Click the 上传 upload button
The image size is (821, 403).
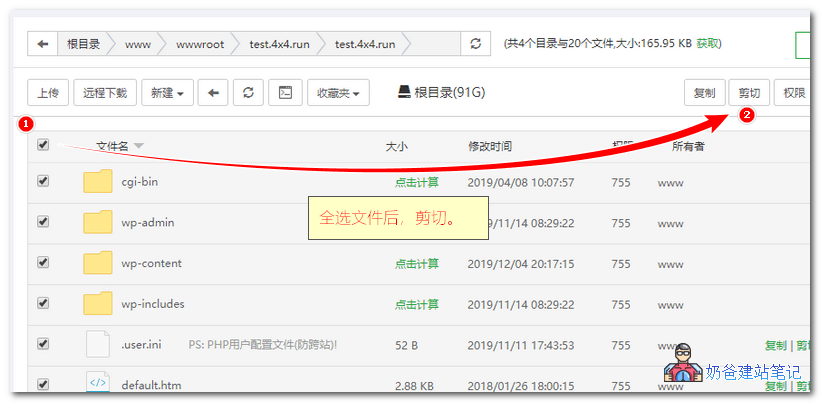pos(47,93)
